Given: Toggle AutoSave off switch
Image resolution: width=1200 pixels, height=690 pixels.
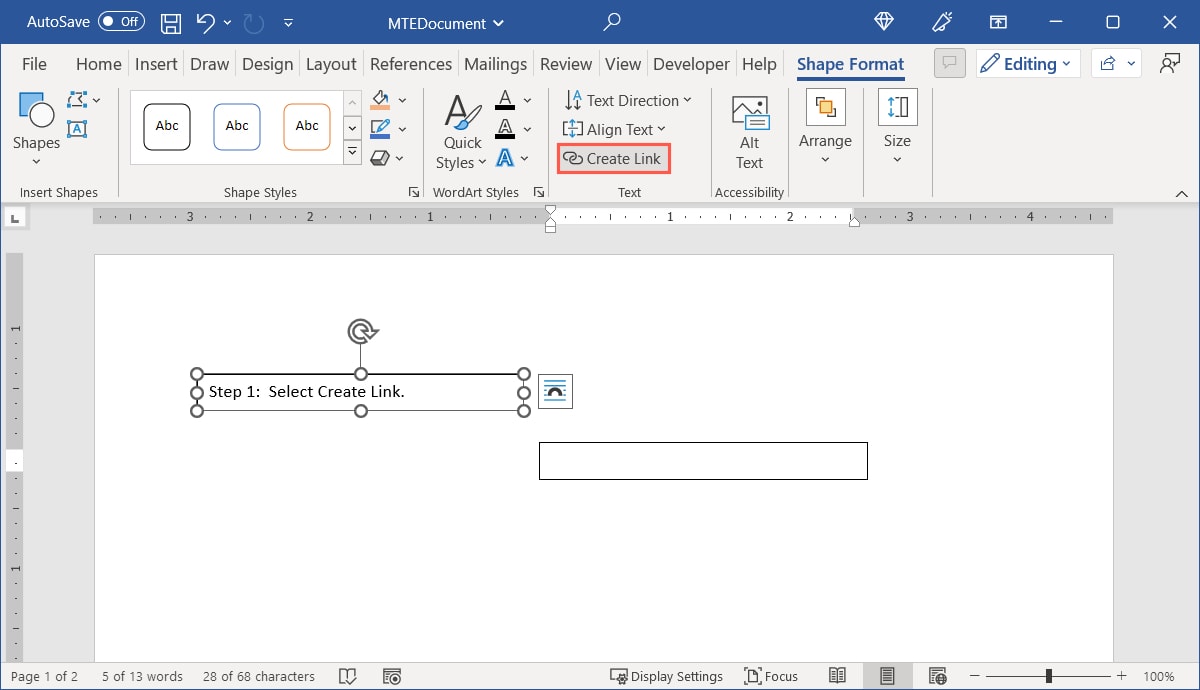Looking at the screenshot, I should point(119,21).
